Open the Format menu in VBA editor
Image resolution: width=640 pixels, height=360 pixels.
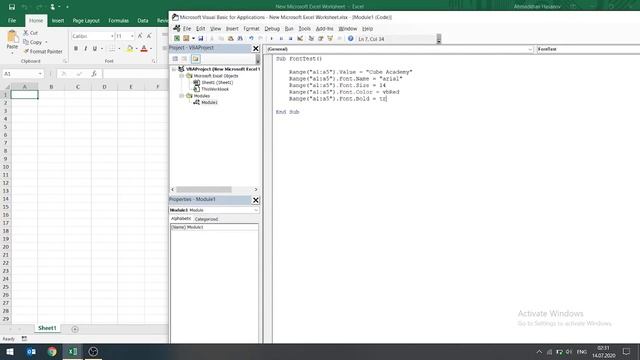pos(251,29)
